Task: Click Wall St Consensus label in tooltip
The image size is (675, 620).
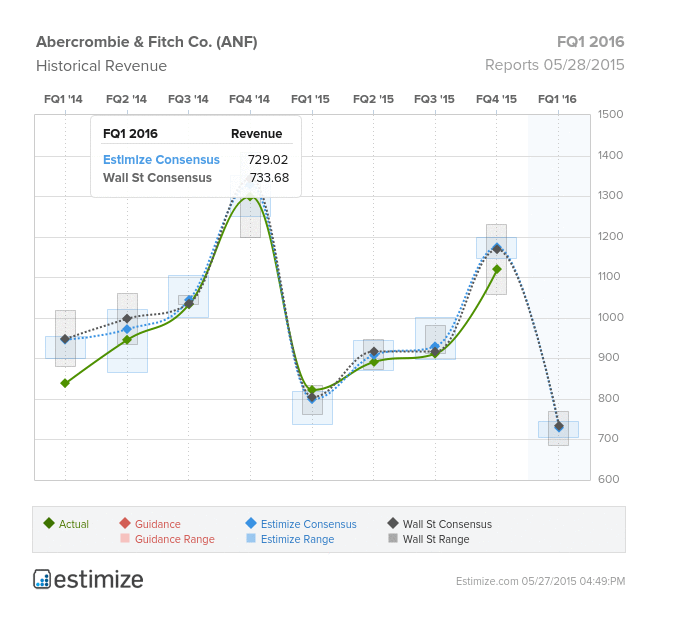Action: tap(157, 178)
